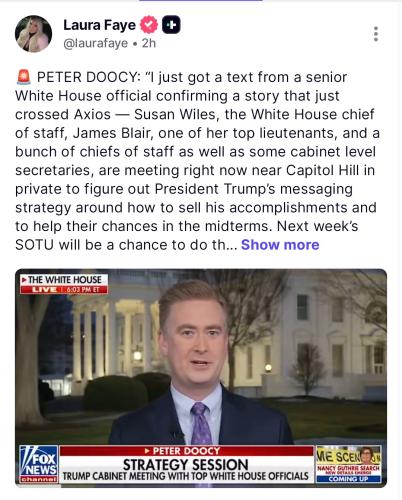
Task: Open the three-dot post options menu
Action: (376, 34)
